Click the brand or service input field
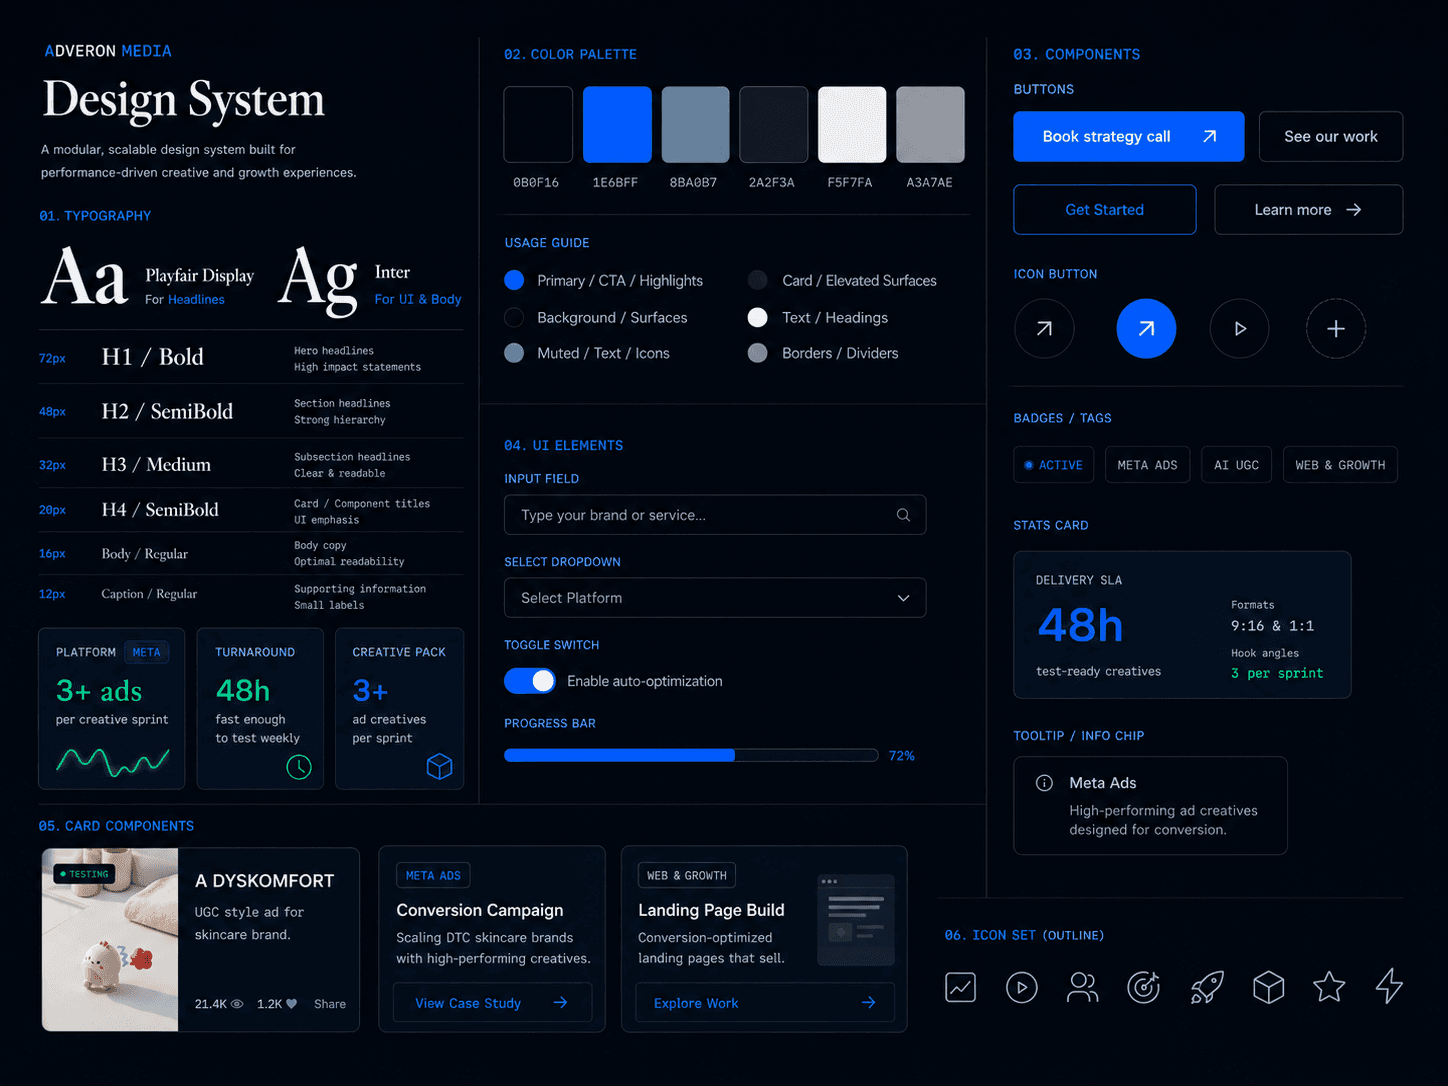 (x=715, y=515)
